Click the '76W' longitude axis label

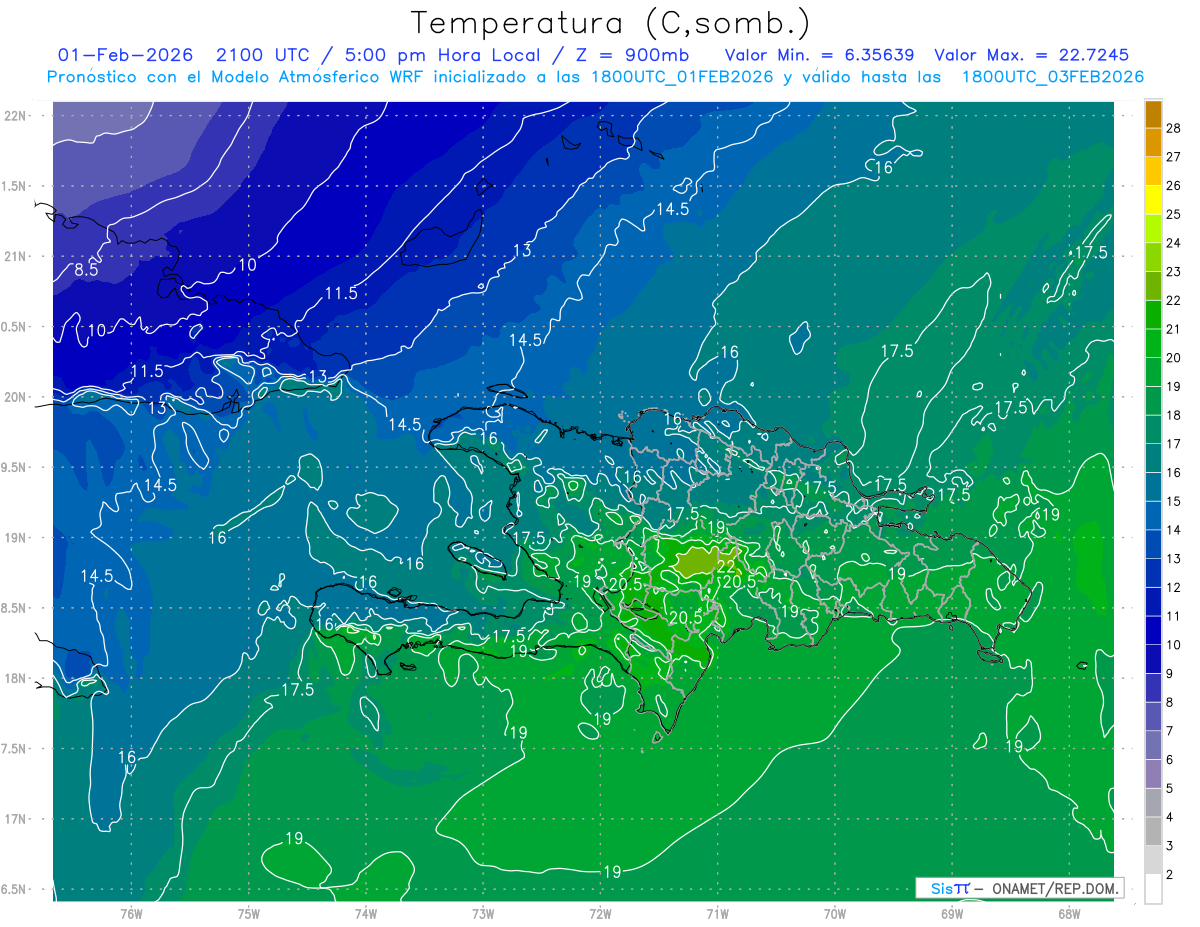point(131,913)
